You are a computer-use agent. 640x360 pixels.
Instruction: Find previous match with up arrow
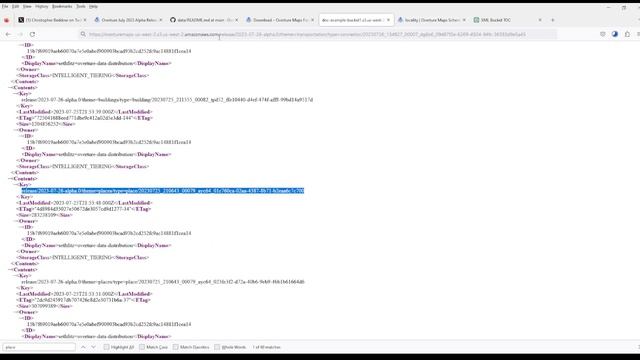tap(83, 347)
